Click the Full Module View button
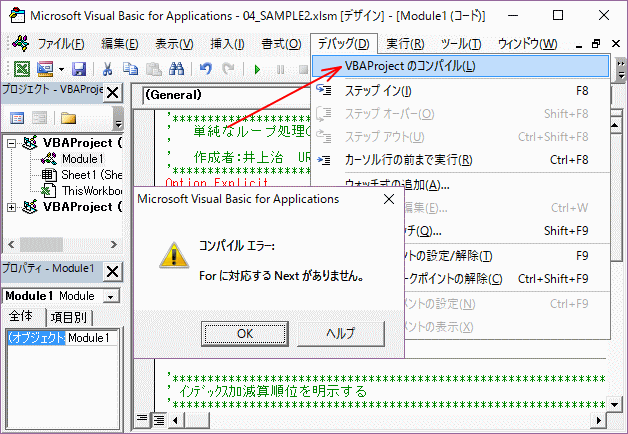The width and height of the screenshot is (628, 434). point(159,420)
